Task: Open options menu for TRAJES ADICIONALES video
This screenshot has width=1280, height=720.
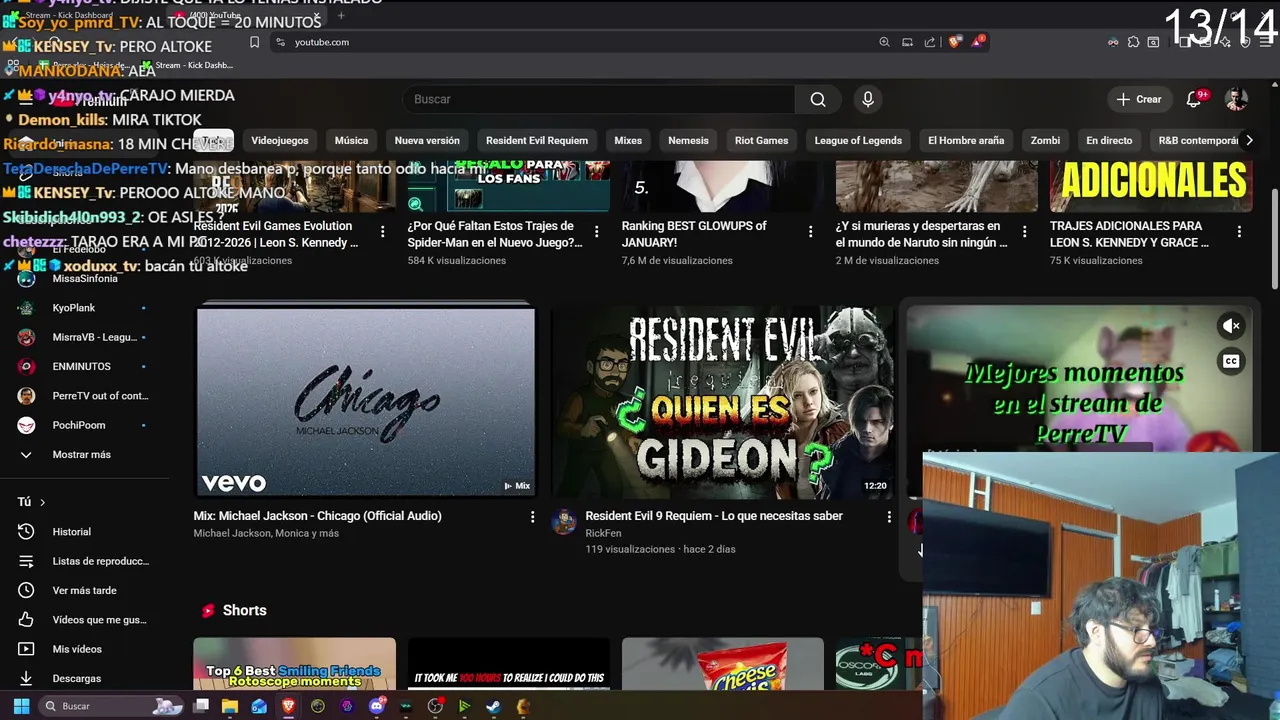Action: tap(1239, 232)
